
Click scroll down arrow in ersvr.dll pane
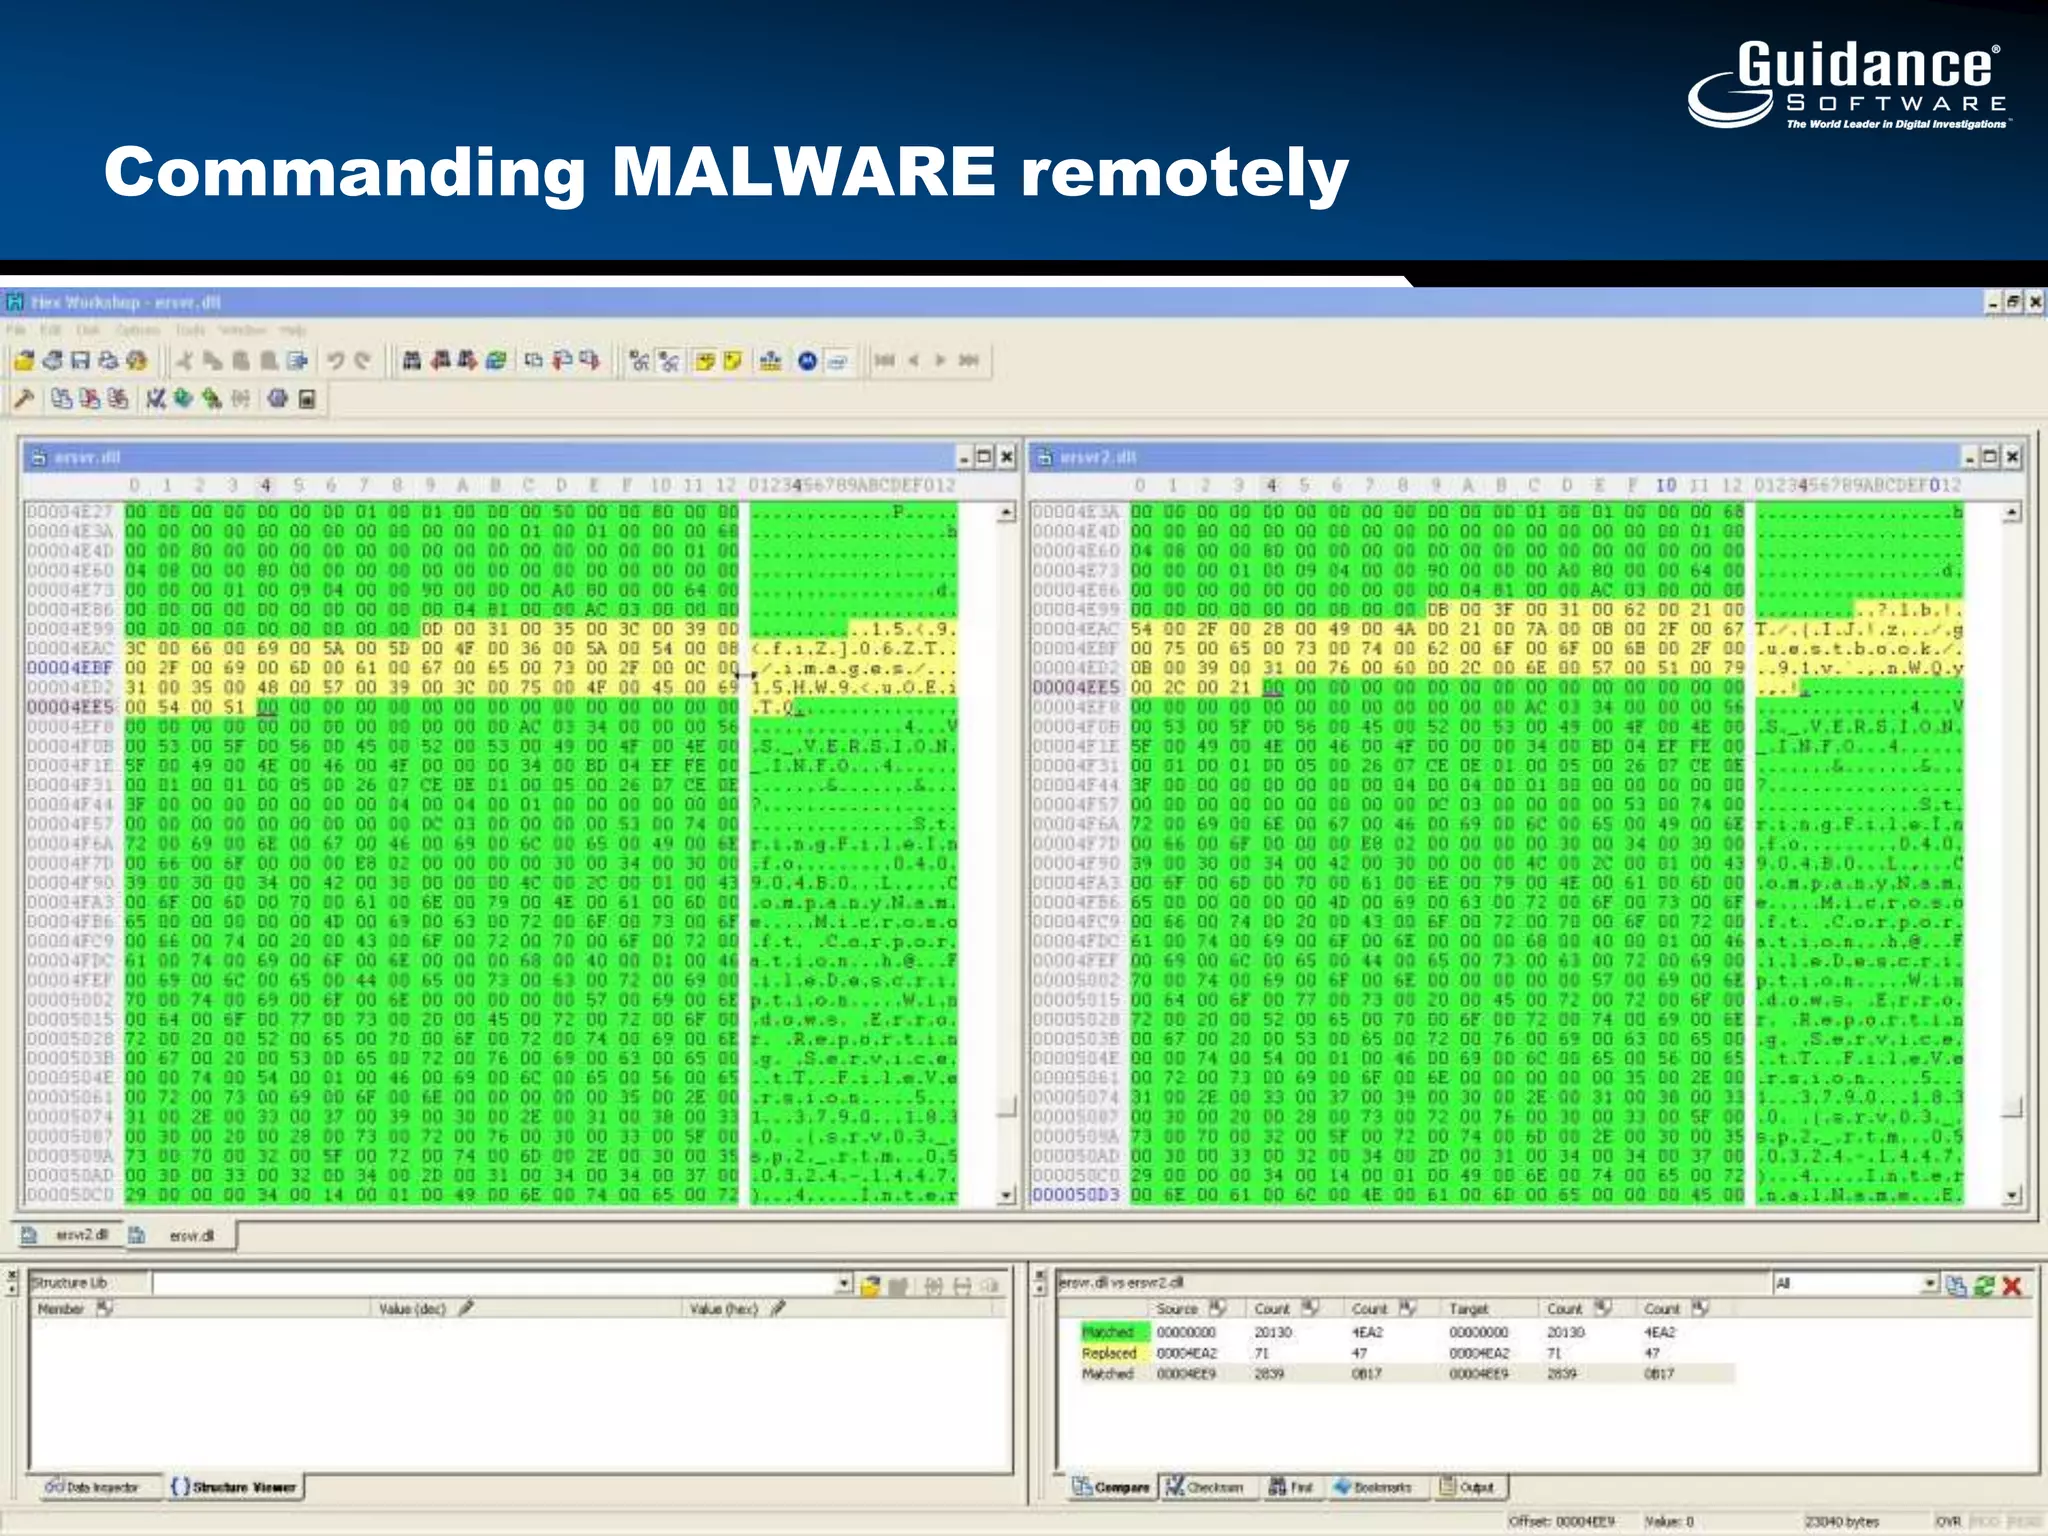[1007, 1195]
